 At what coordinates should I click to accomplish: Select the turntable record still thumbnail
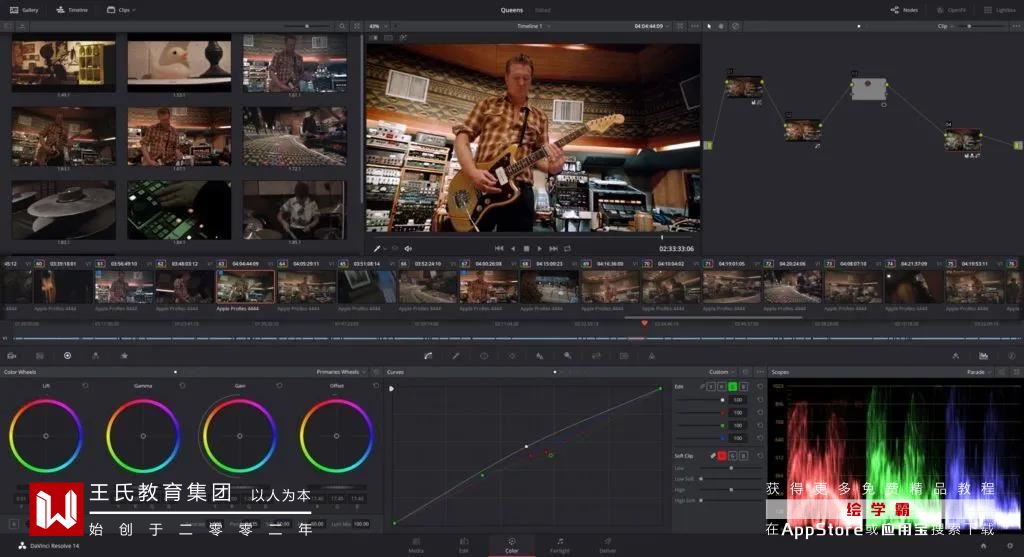(x=63, y=210)
